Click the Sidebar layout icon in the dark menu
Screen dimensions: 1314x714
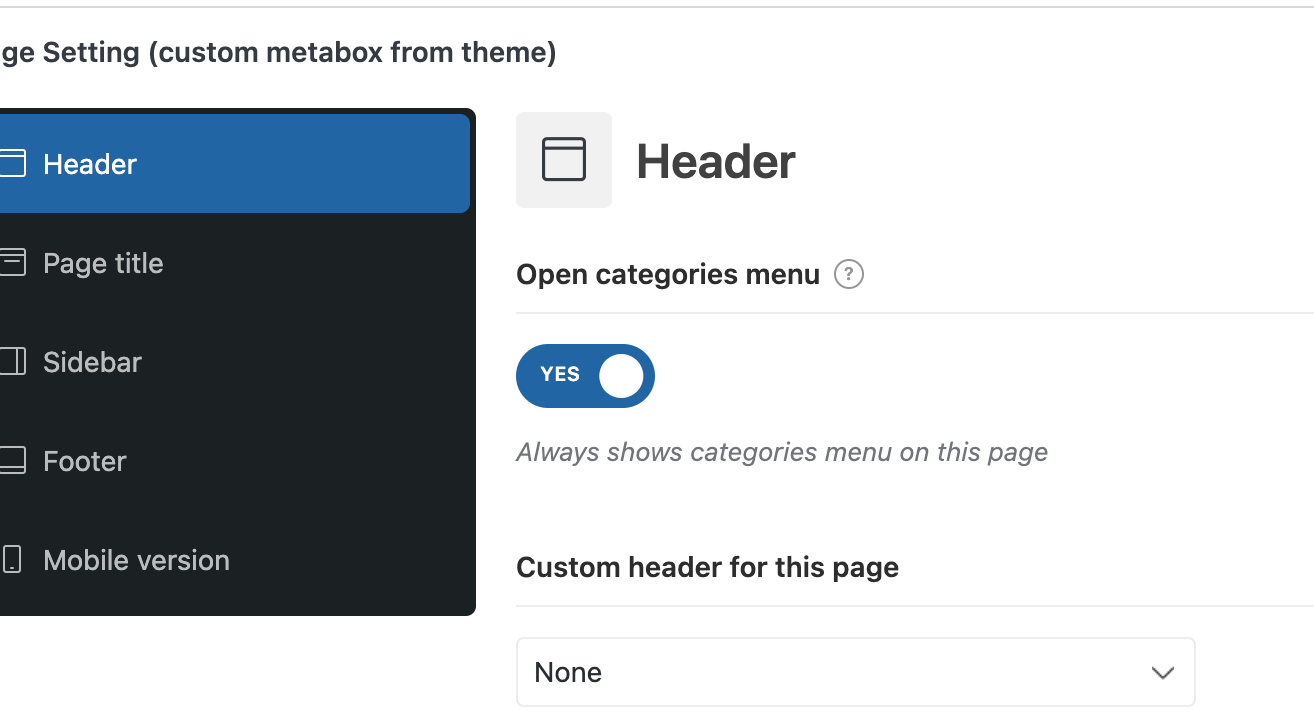pyautogui.click(x=12, y=362)
